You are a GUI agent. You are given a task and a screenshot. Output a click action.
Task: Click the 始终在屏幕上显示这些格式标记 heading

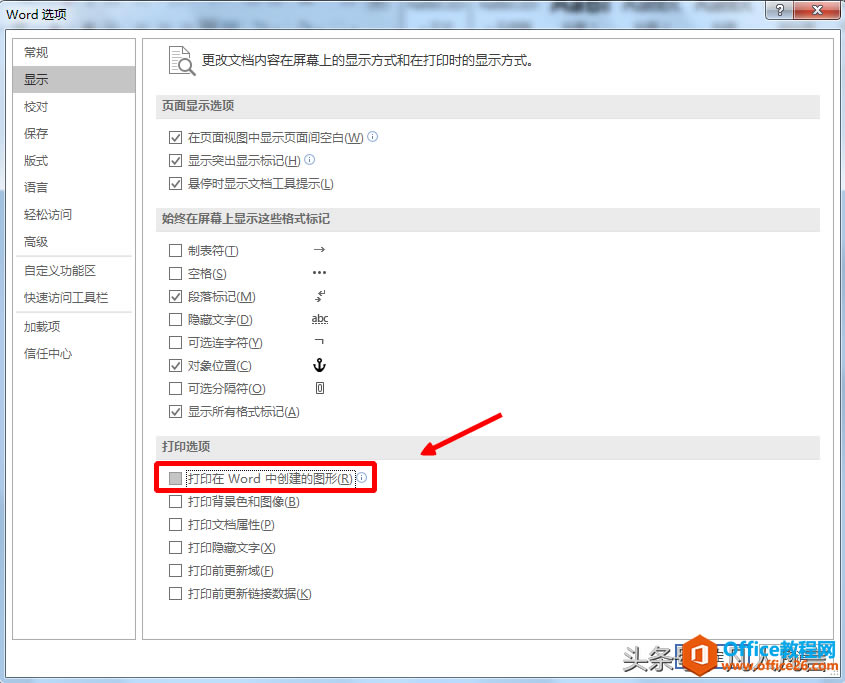click(x=246, y=218)
